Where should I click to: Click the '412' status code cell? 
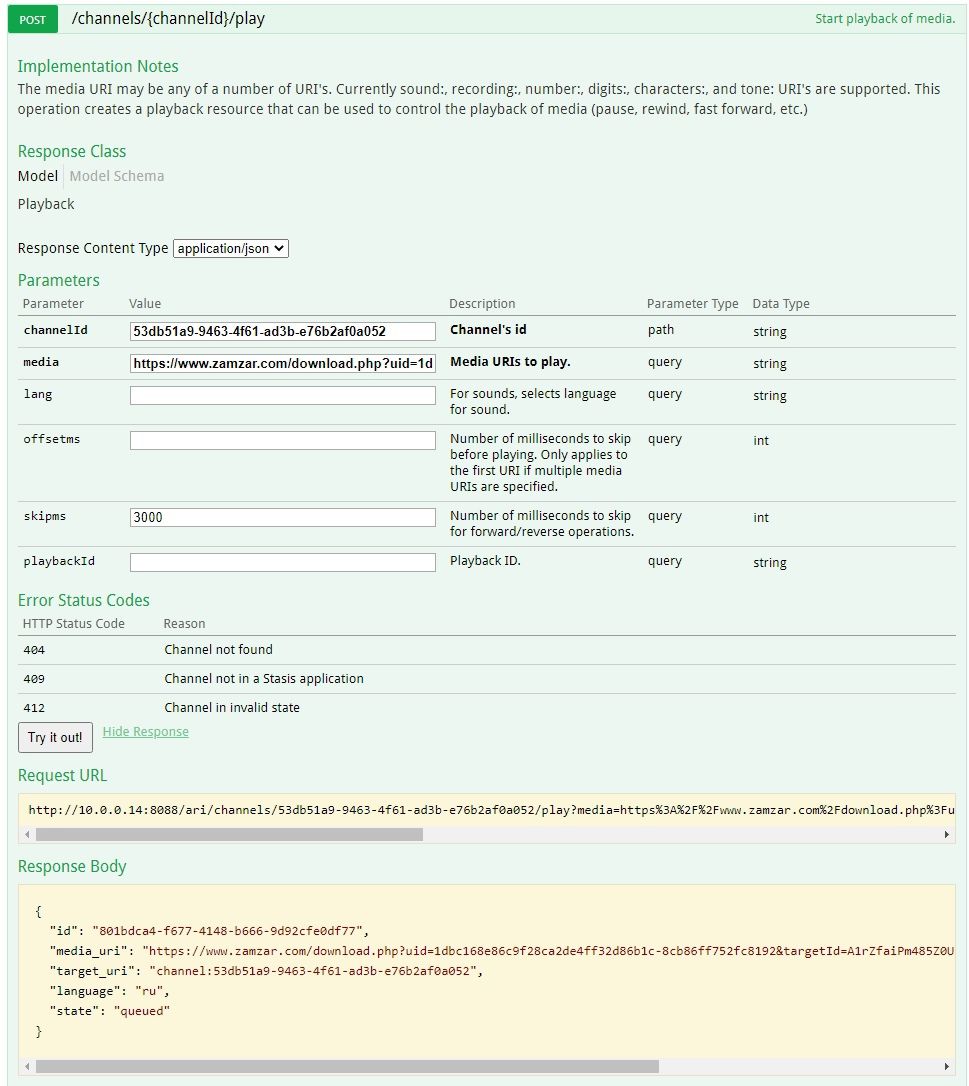[34, 709]
